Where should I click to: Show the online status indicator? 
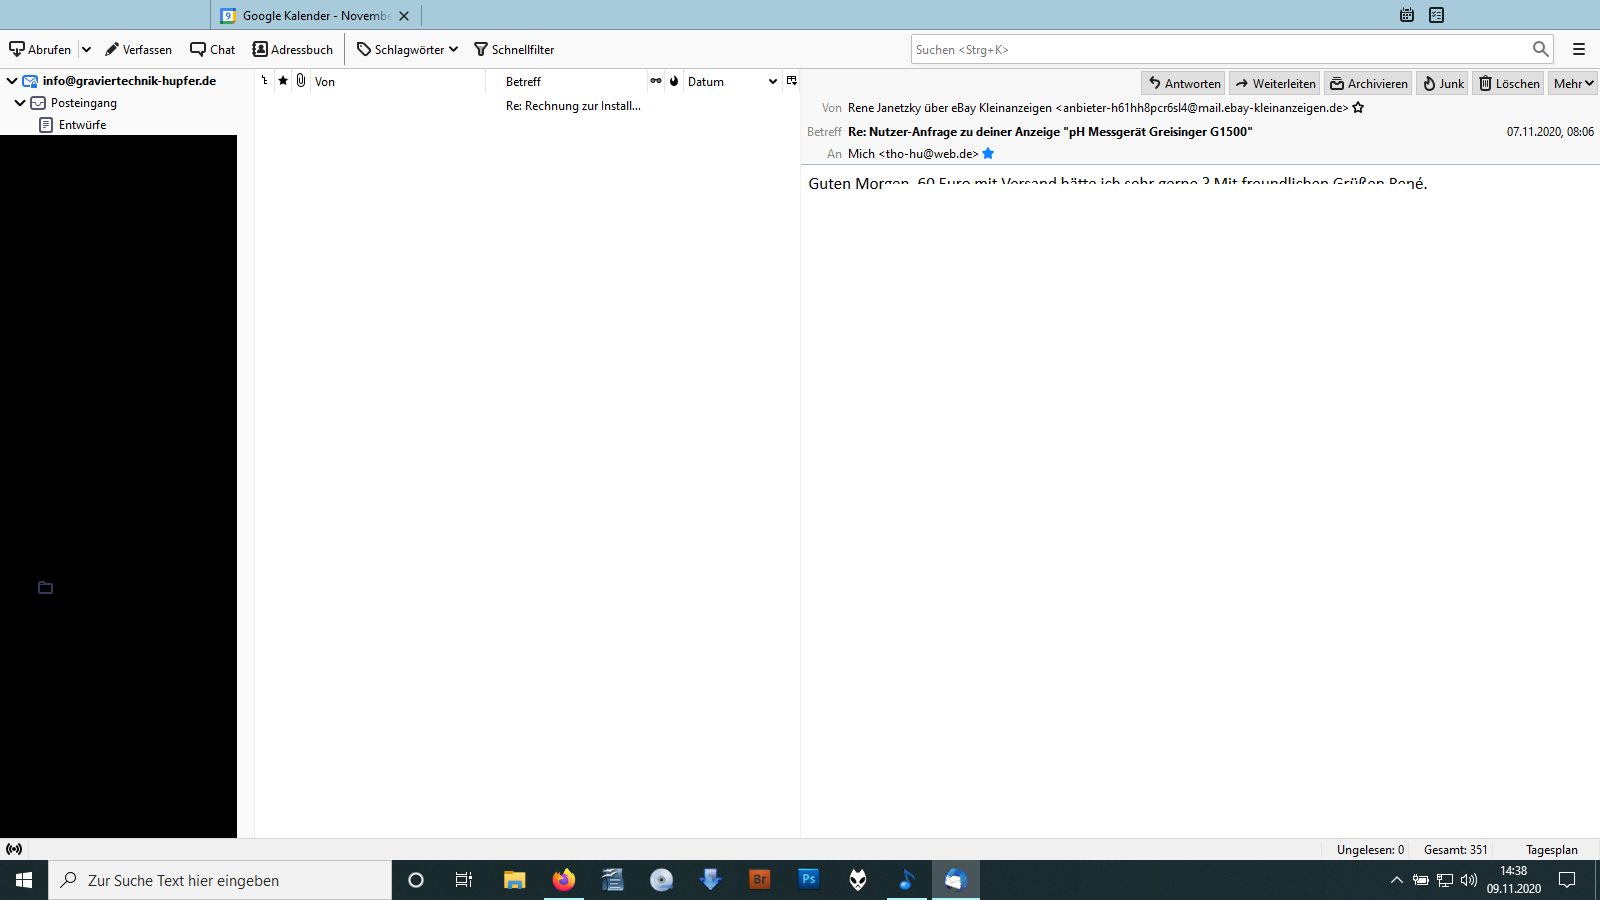pos(14,849)
